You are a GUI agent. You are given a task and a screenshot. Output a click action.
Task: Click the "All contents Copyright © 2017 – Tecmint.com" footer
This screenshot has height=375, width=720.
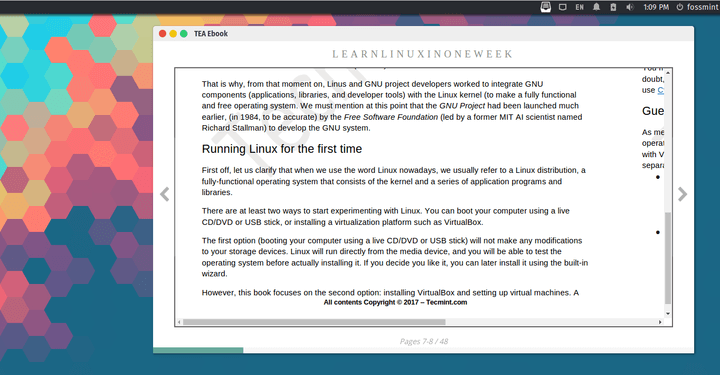click(395, 302)
